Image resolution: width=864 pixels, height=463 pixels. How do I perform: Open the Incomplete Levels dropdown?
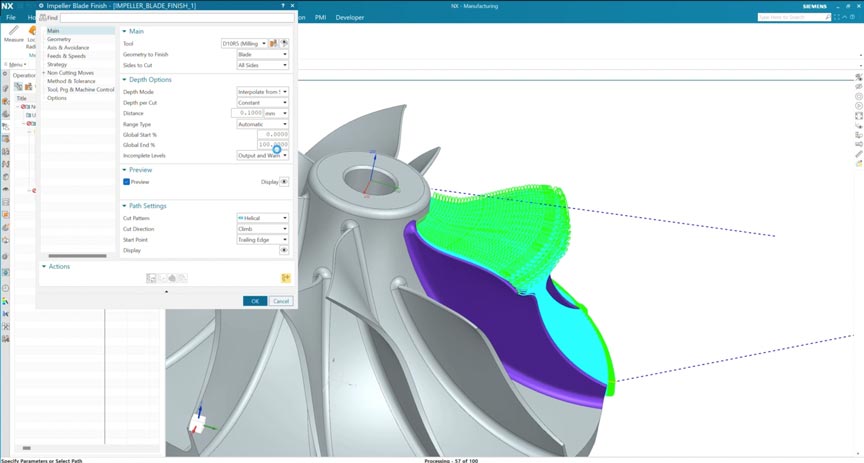click(x=262, y=155)
